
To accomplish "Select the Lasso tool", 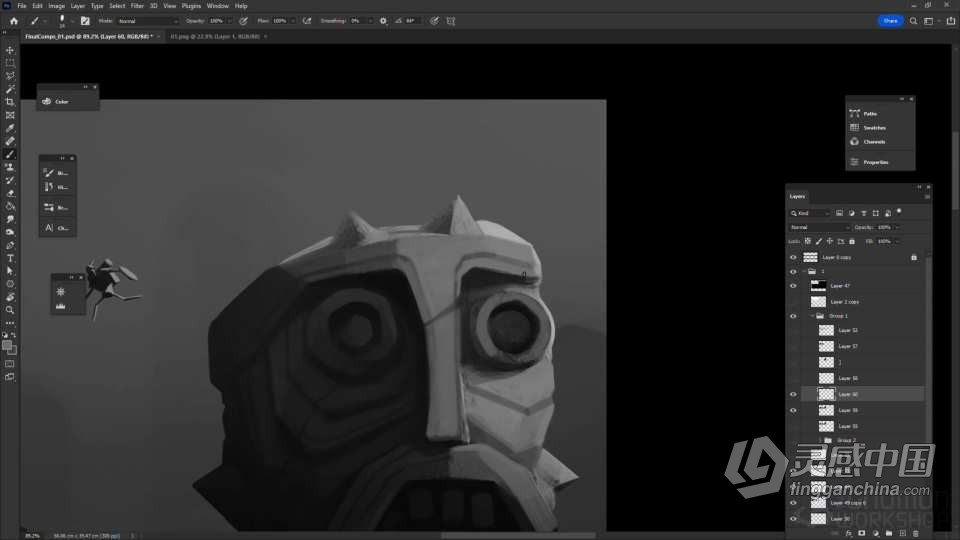I will point(10,76).
